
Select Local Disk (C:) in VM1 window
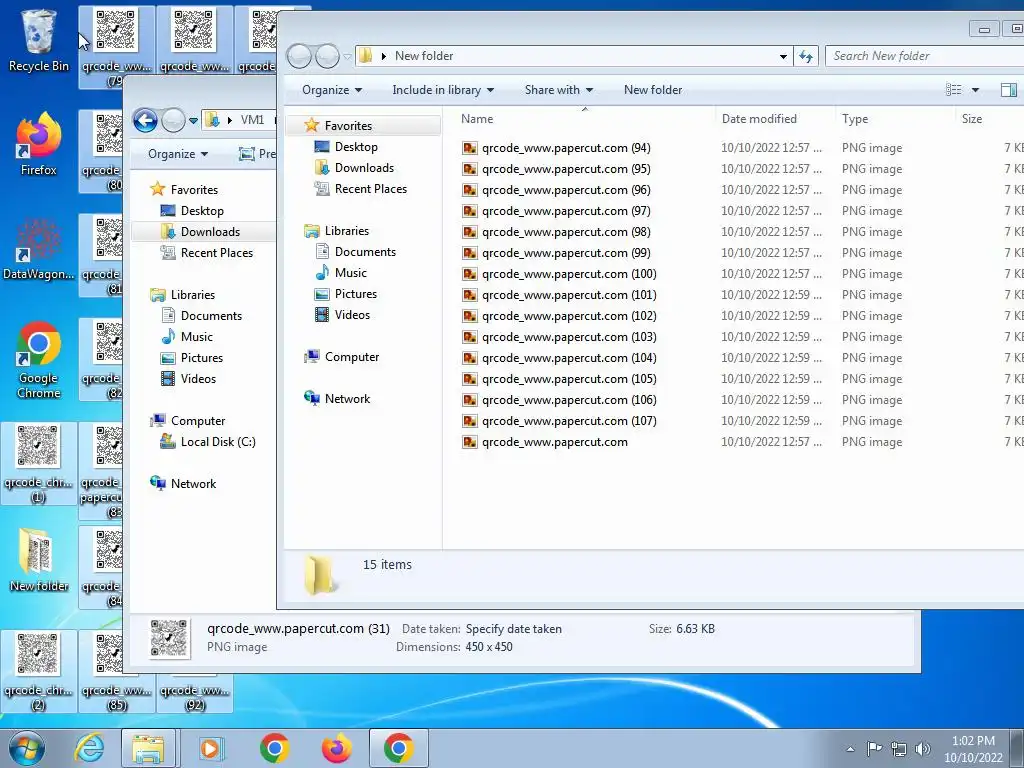[x=218, y=442]
